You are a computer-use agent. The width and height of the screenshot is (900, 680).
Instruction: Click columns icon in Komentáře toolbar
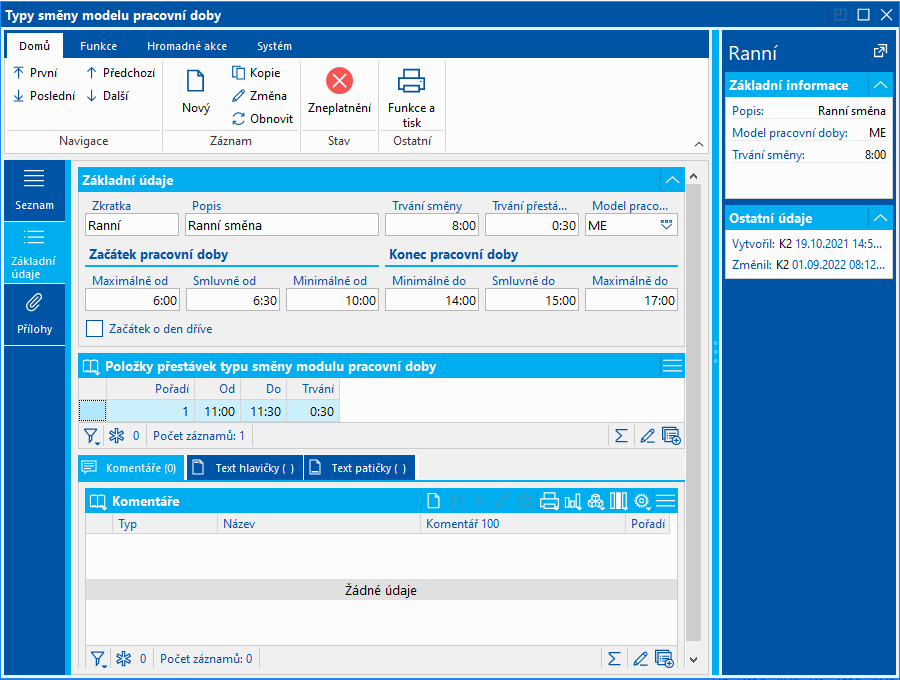point(619,501)
